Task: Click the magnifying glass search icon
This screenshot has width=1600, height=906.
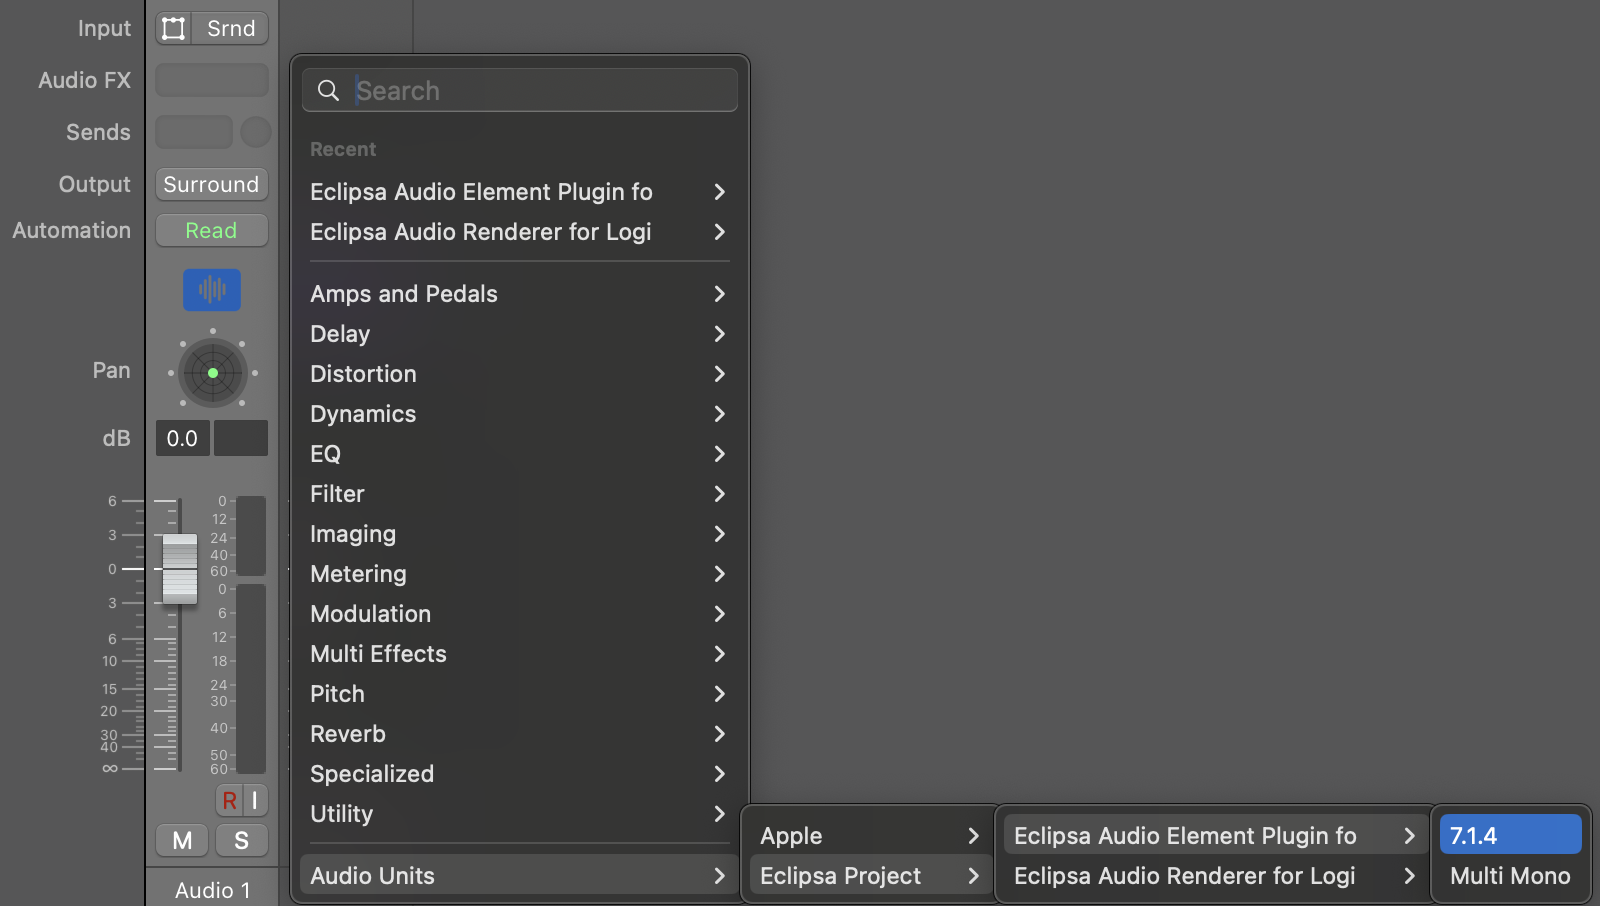Action: (x=328, y=91)
